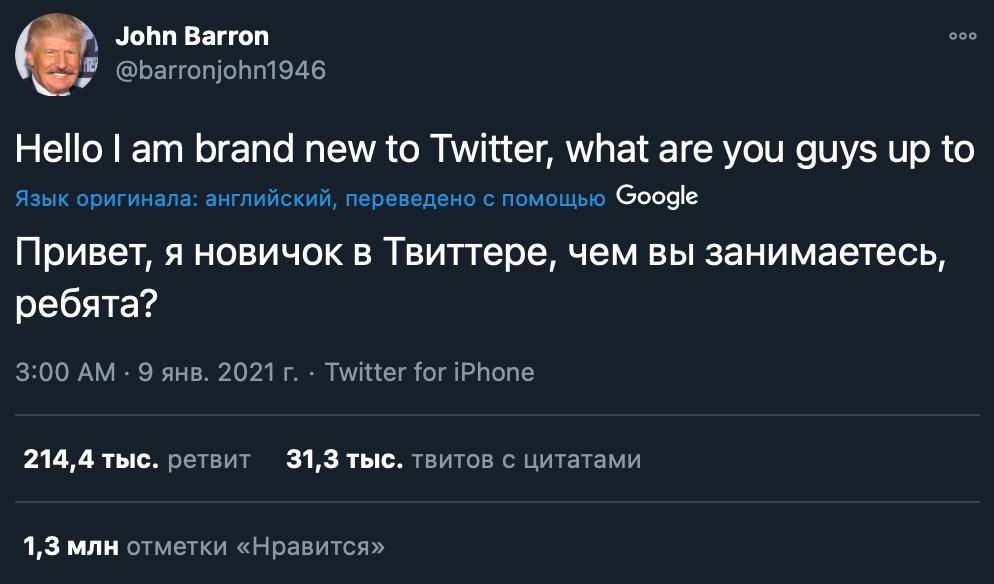Click the date "9 янв. 2021 г."

point(217,373)
